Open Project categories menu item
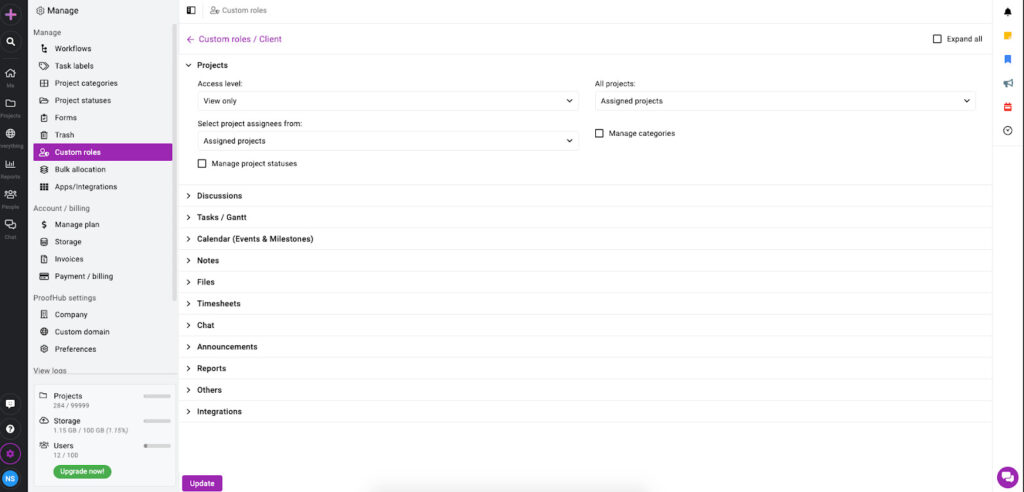The height and width of the screenshot is (492, 1024). 103,83
